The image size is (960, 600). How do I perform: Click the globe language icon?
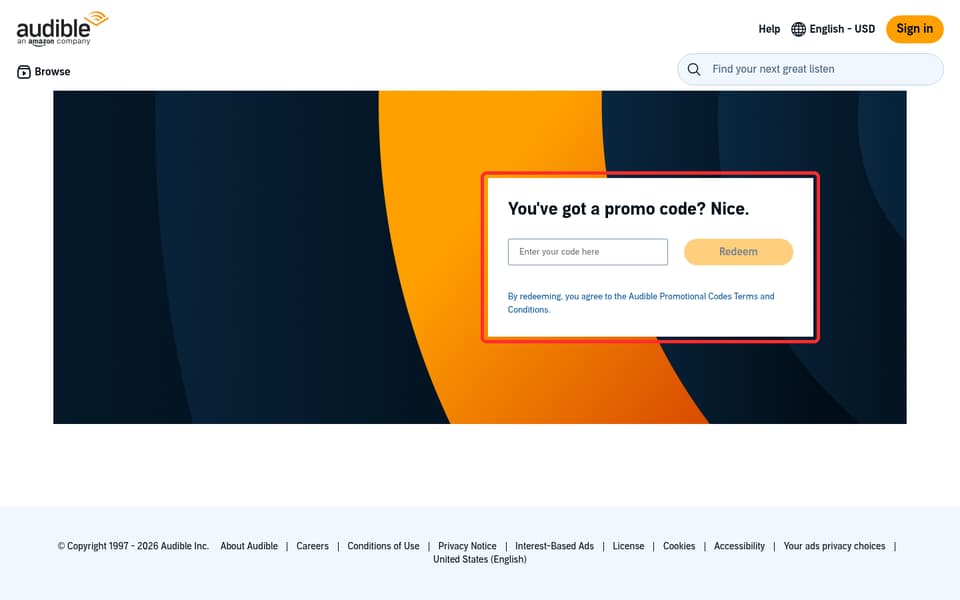[x=798, y=29]
